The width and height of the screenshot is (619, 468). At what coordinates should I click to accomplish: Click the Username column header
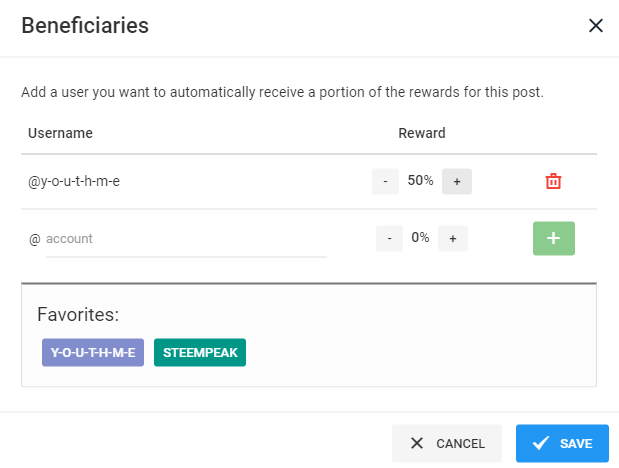60,133
